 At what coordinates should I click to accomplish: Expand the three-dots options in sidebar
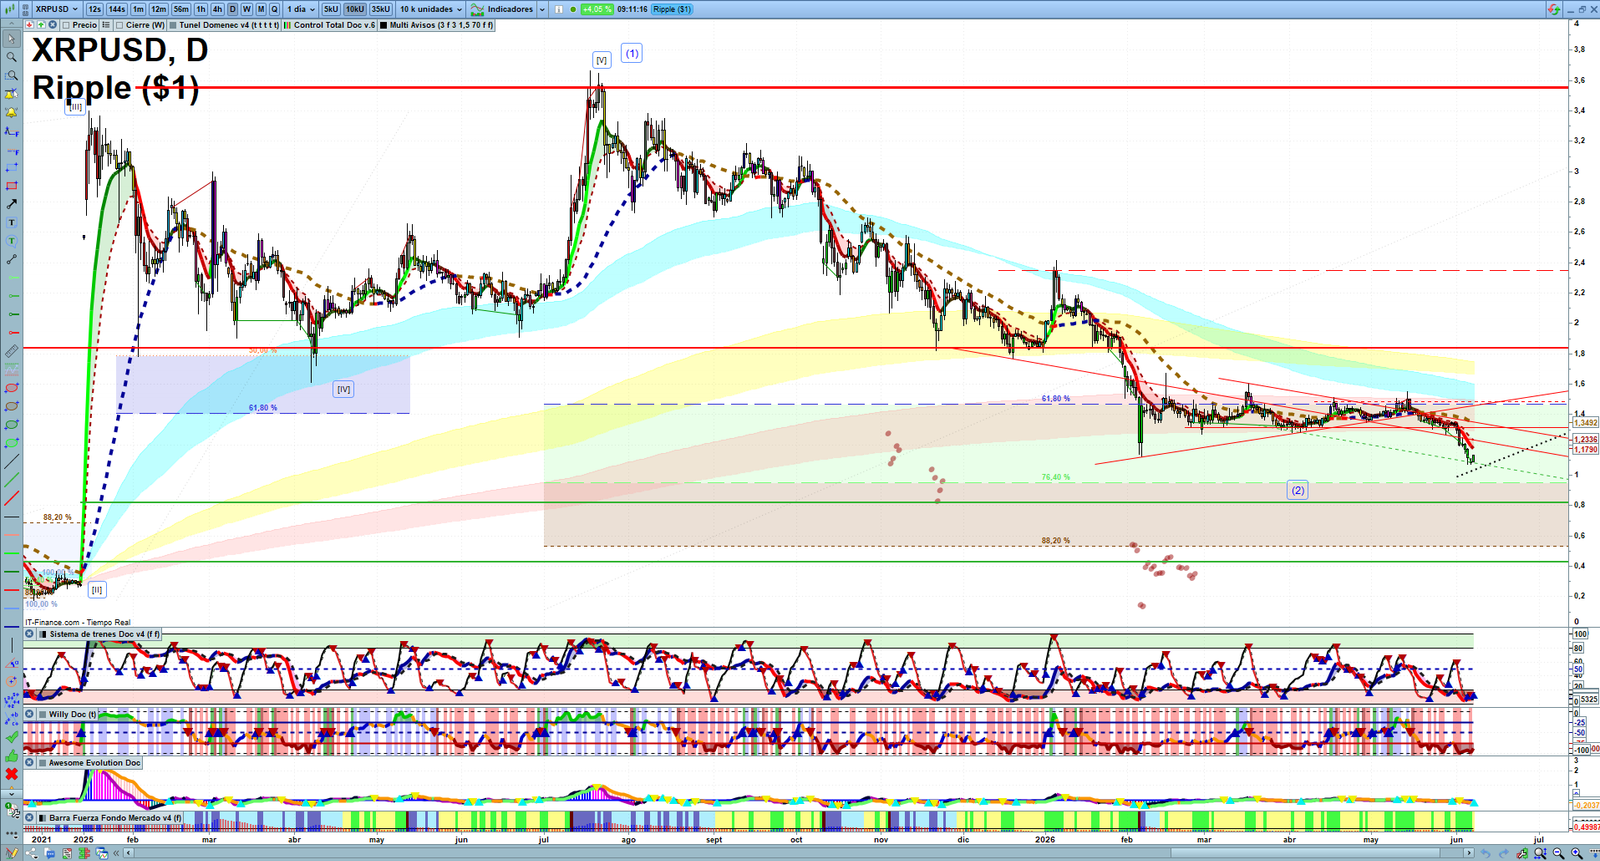pyautogui.click(x=11, y=834)
